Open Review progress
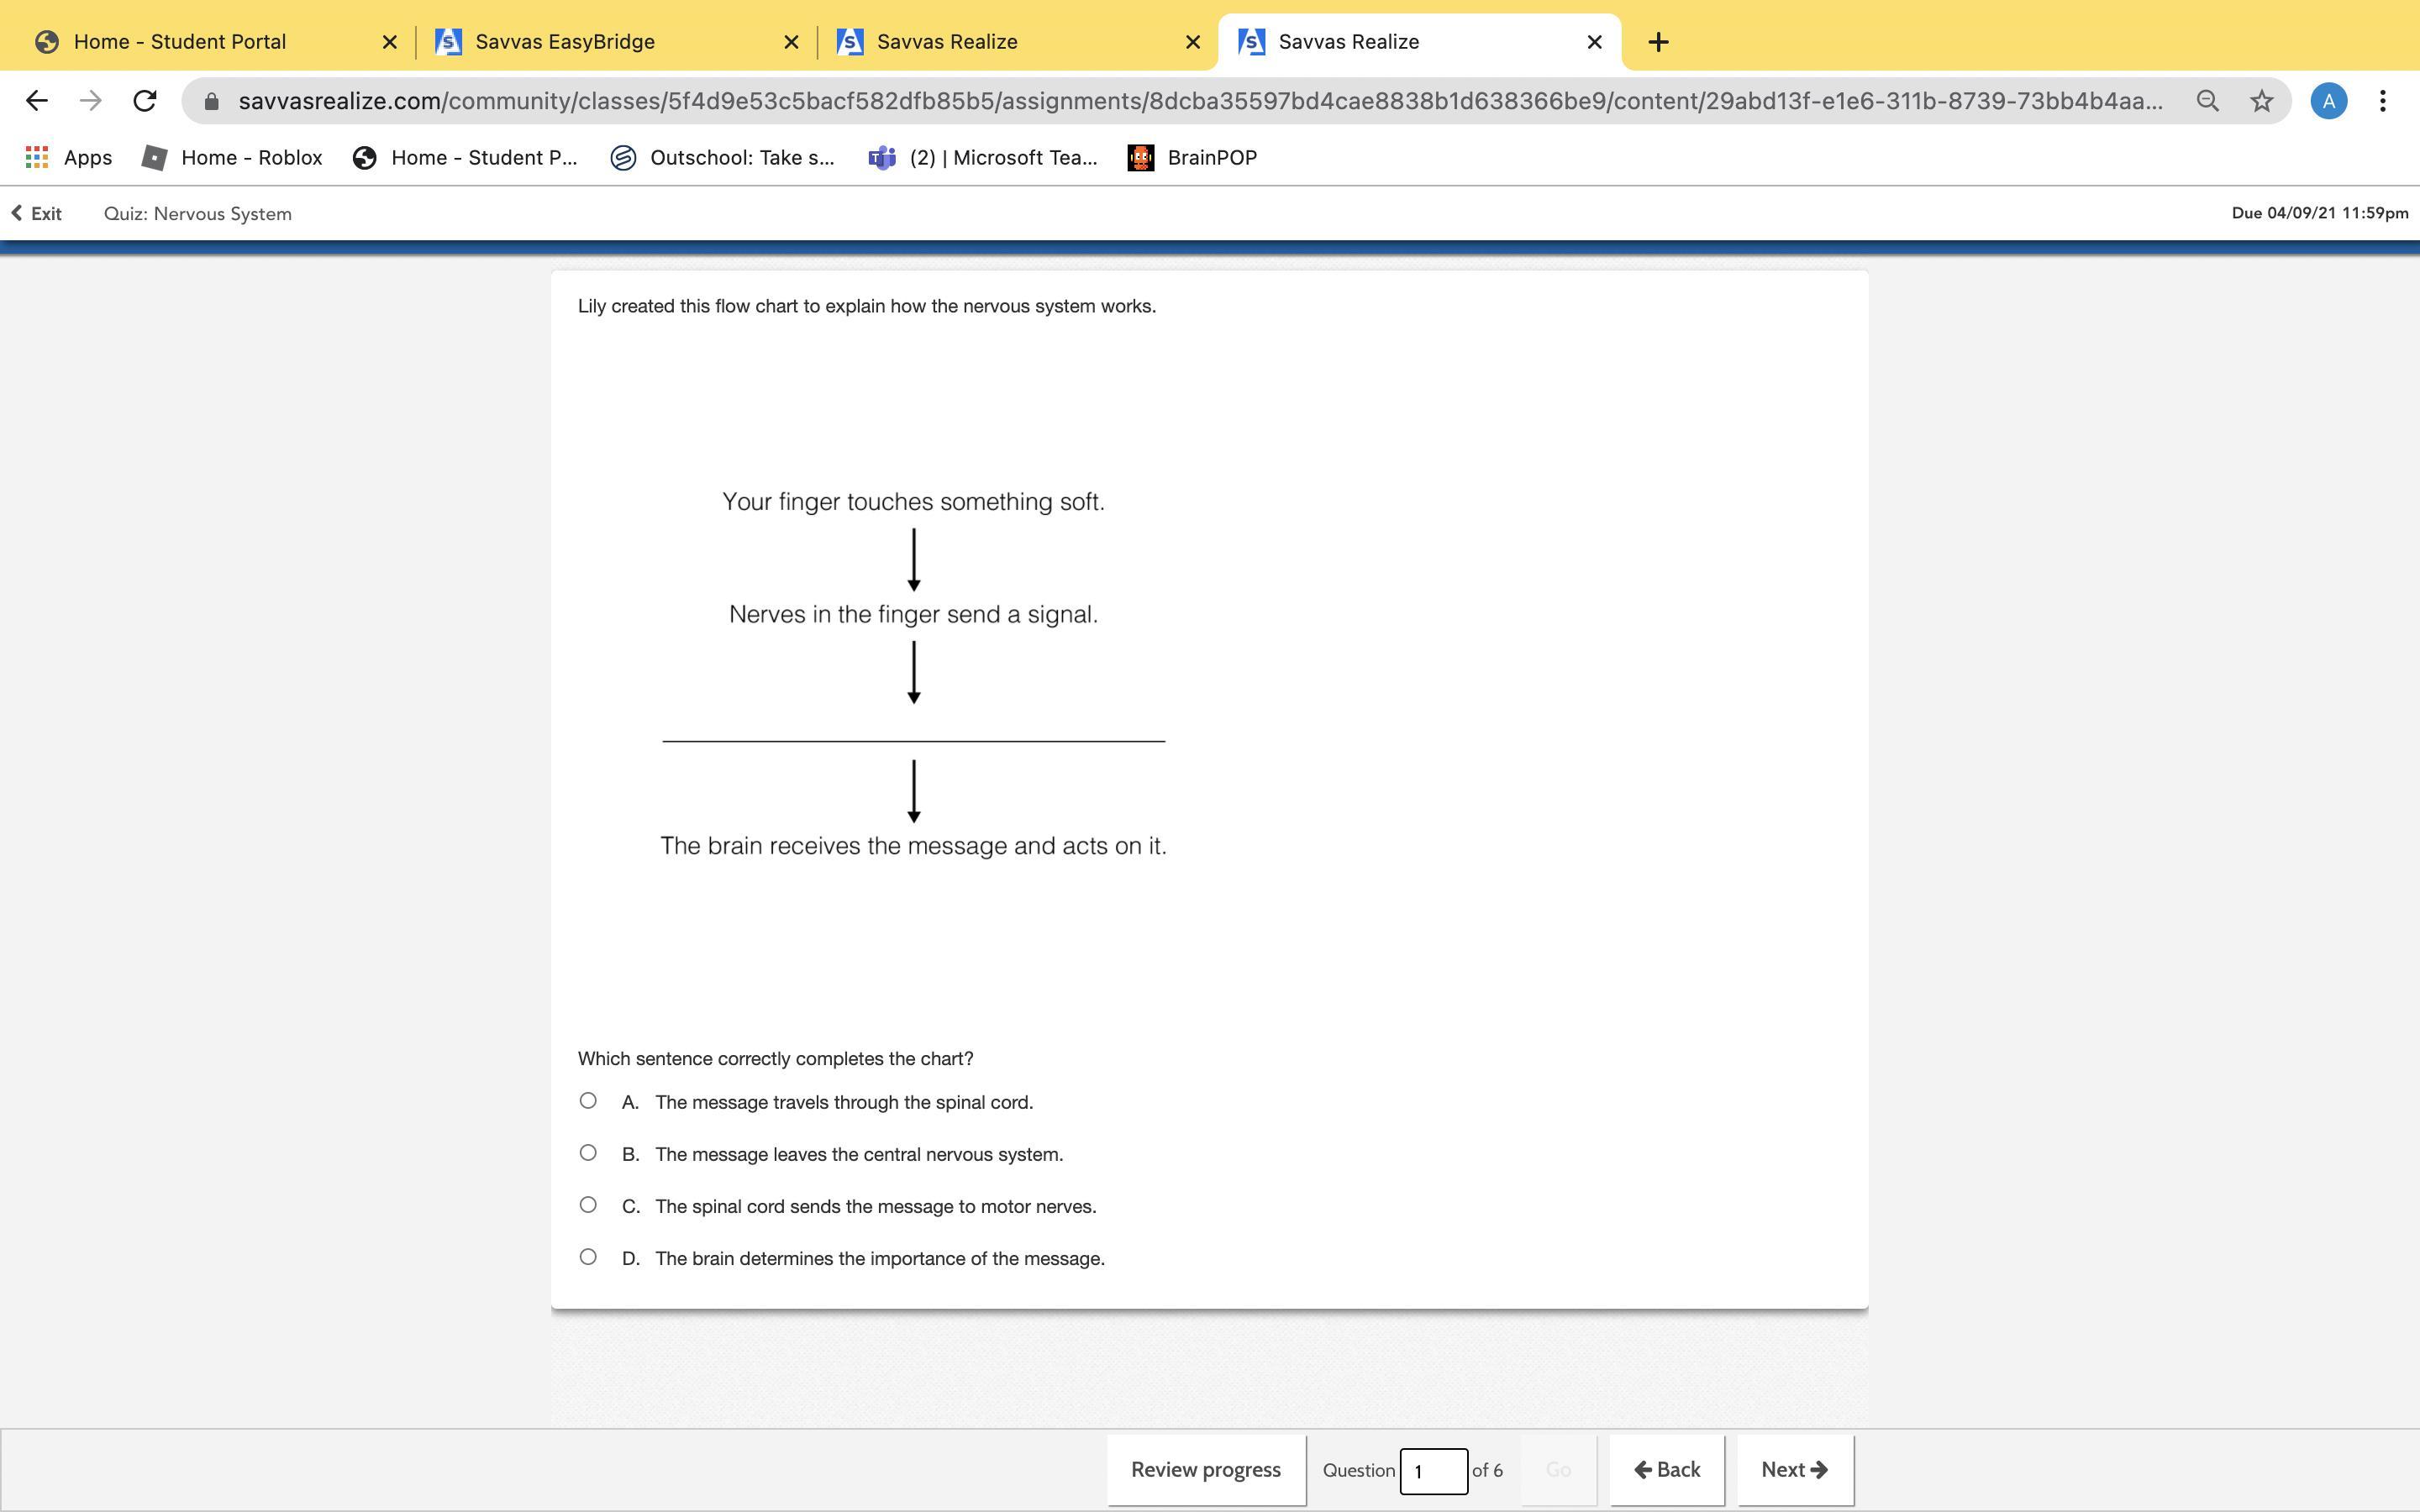 click(1205, 1469)
